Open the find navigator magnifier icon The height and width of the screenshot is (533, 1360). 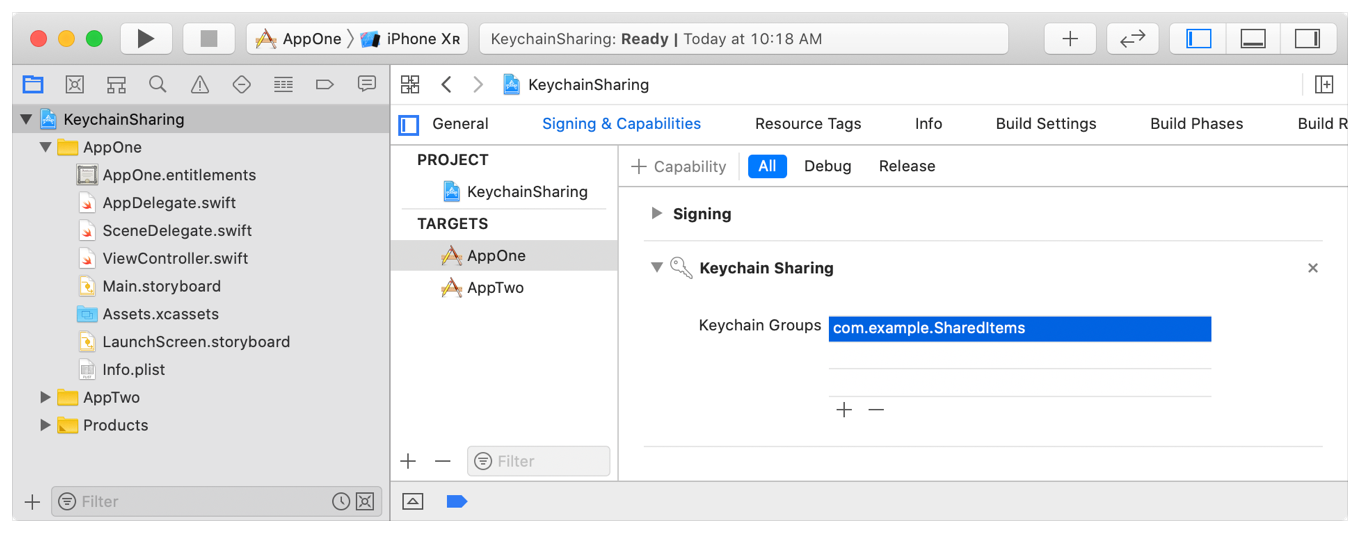coord(158,85)
